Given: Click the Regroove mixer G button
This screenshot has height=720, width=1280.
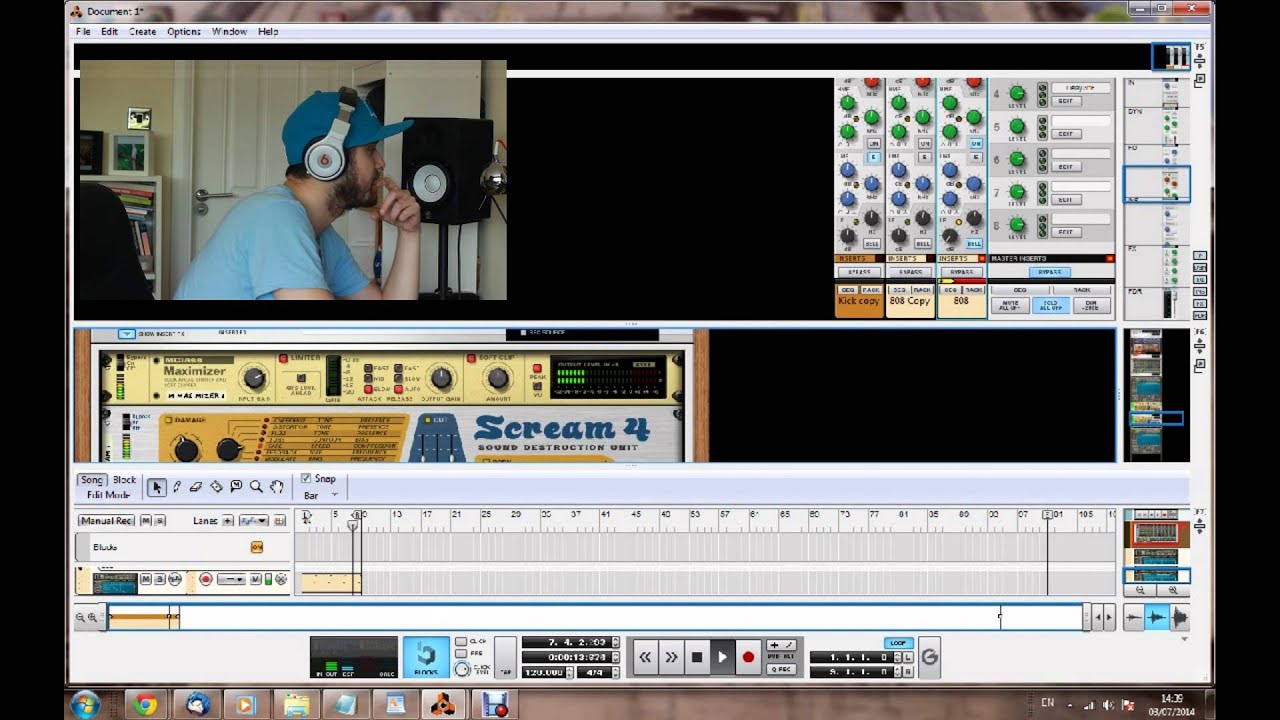Looking at the screenshot, I should [929, 657].
